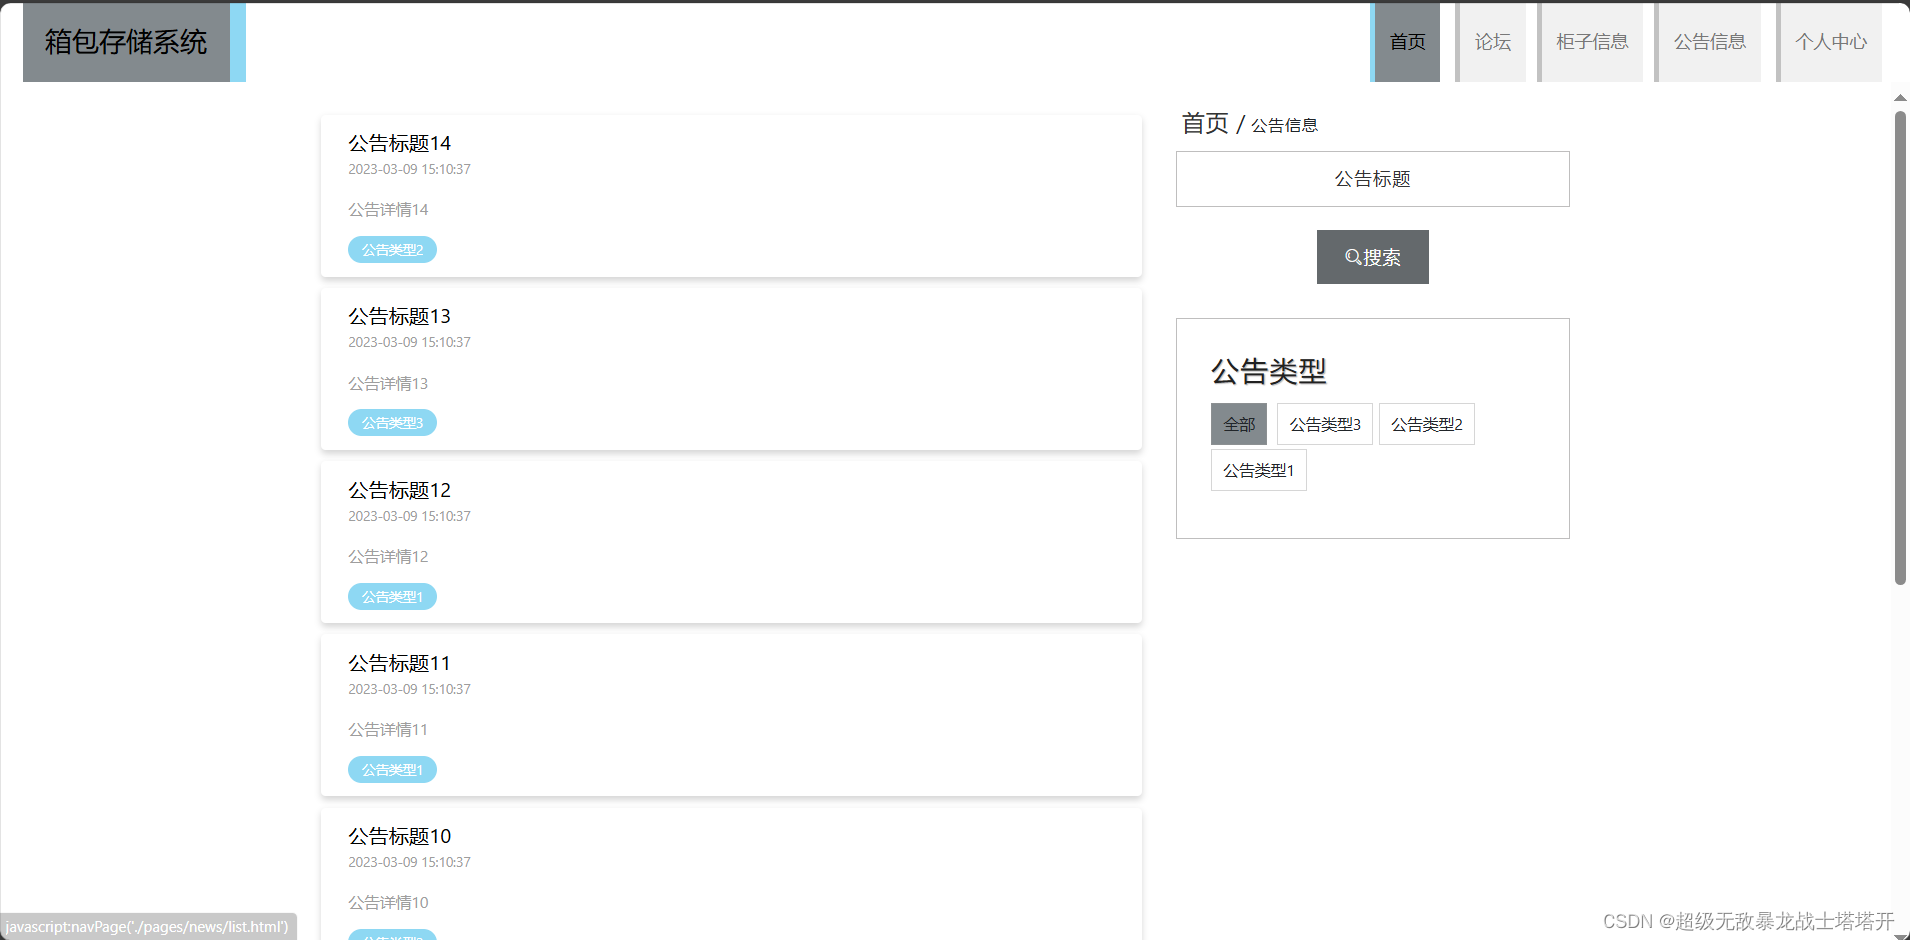Viewport: 1910px width, 940px height.
Task: Click the 公告详情14 description text
Action: 388,210
